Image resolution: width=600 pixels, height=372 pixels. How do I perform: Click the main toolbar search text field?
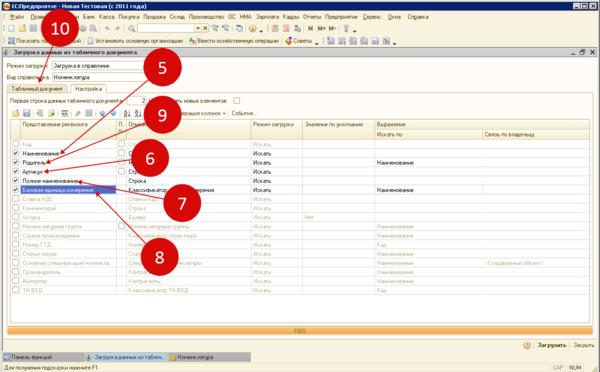pos(166,29)
